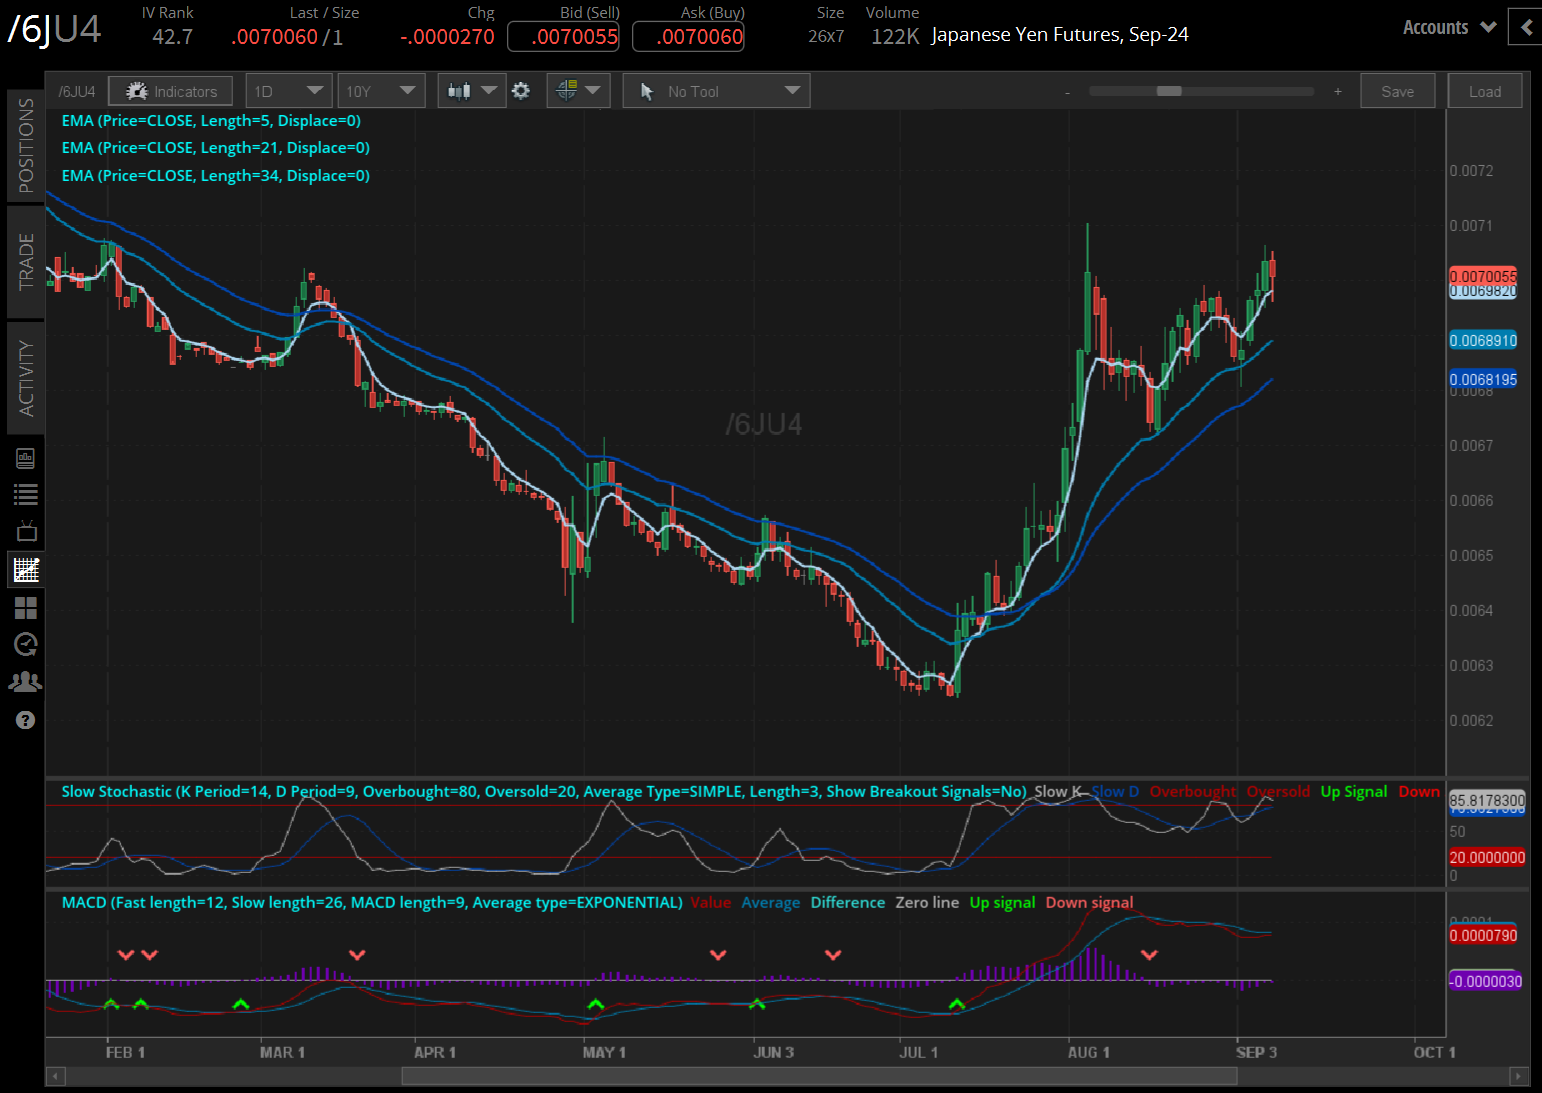Open the candlestick chart type dropdown
The image size is (1542, 1093).
[x=472, y=91]
